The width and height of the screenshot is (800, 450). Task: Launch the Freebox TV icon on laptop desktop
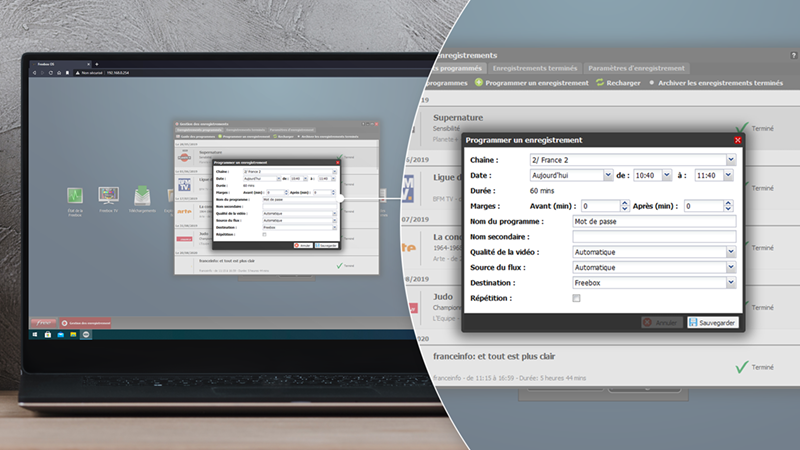(x=108, y=195)
